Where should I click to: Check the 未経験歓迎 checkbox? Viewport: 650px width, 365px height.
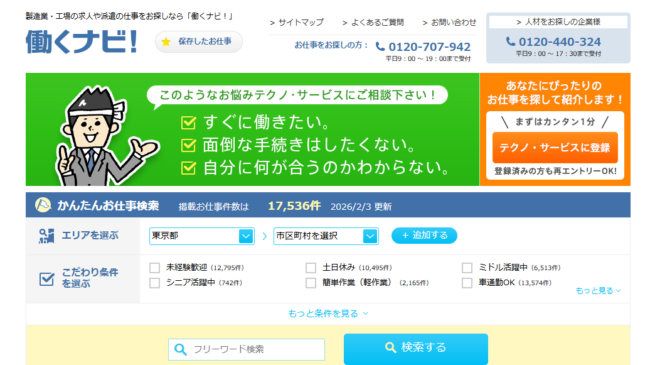click(x=155, y=268)
